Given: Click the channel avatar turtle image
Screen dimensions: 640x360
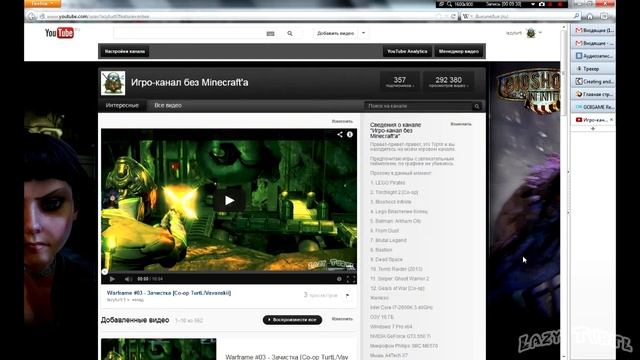Looking at the screenshot, I should (113, 83).
